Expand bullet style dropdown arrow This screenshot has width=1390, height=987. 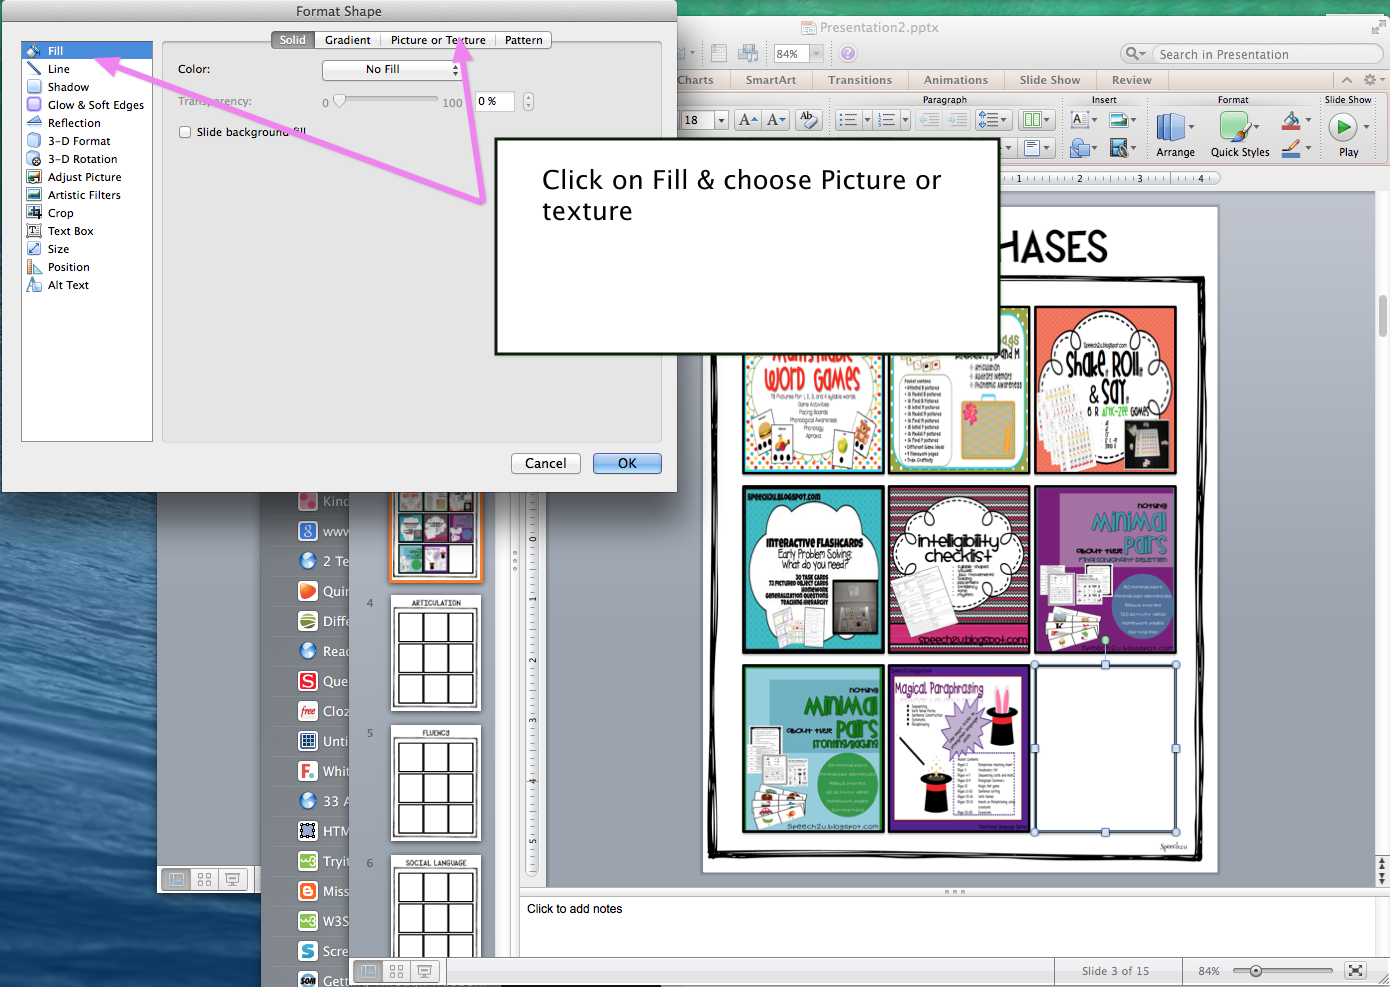pos(867,120)
